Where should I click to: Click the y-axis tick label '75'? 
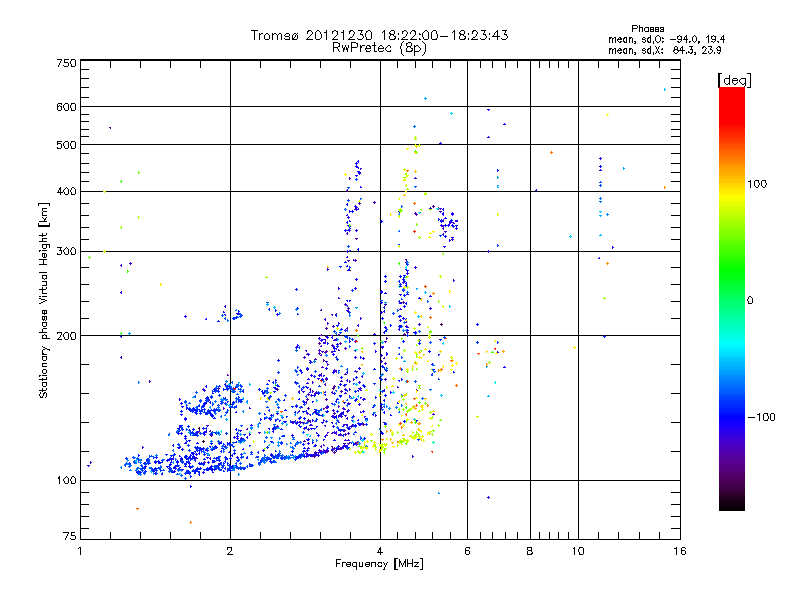pyautogui.click(x=70, y=536)
